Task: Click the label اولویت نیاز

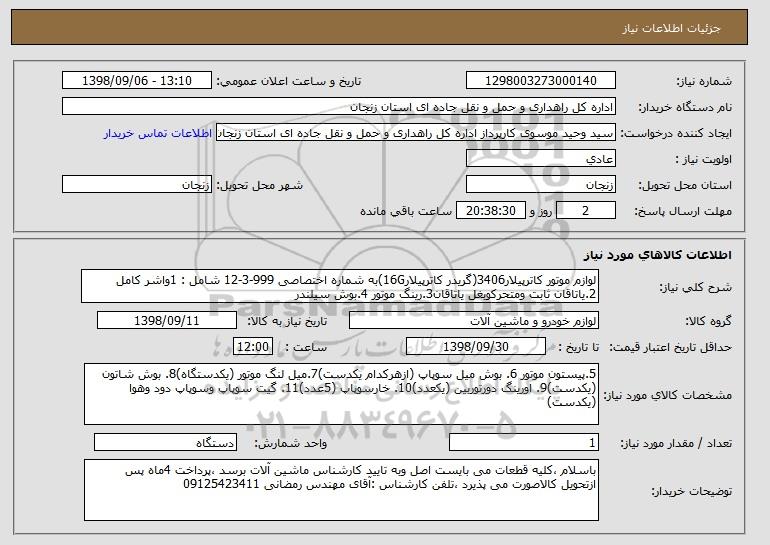Action: tap(704, 160)
